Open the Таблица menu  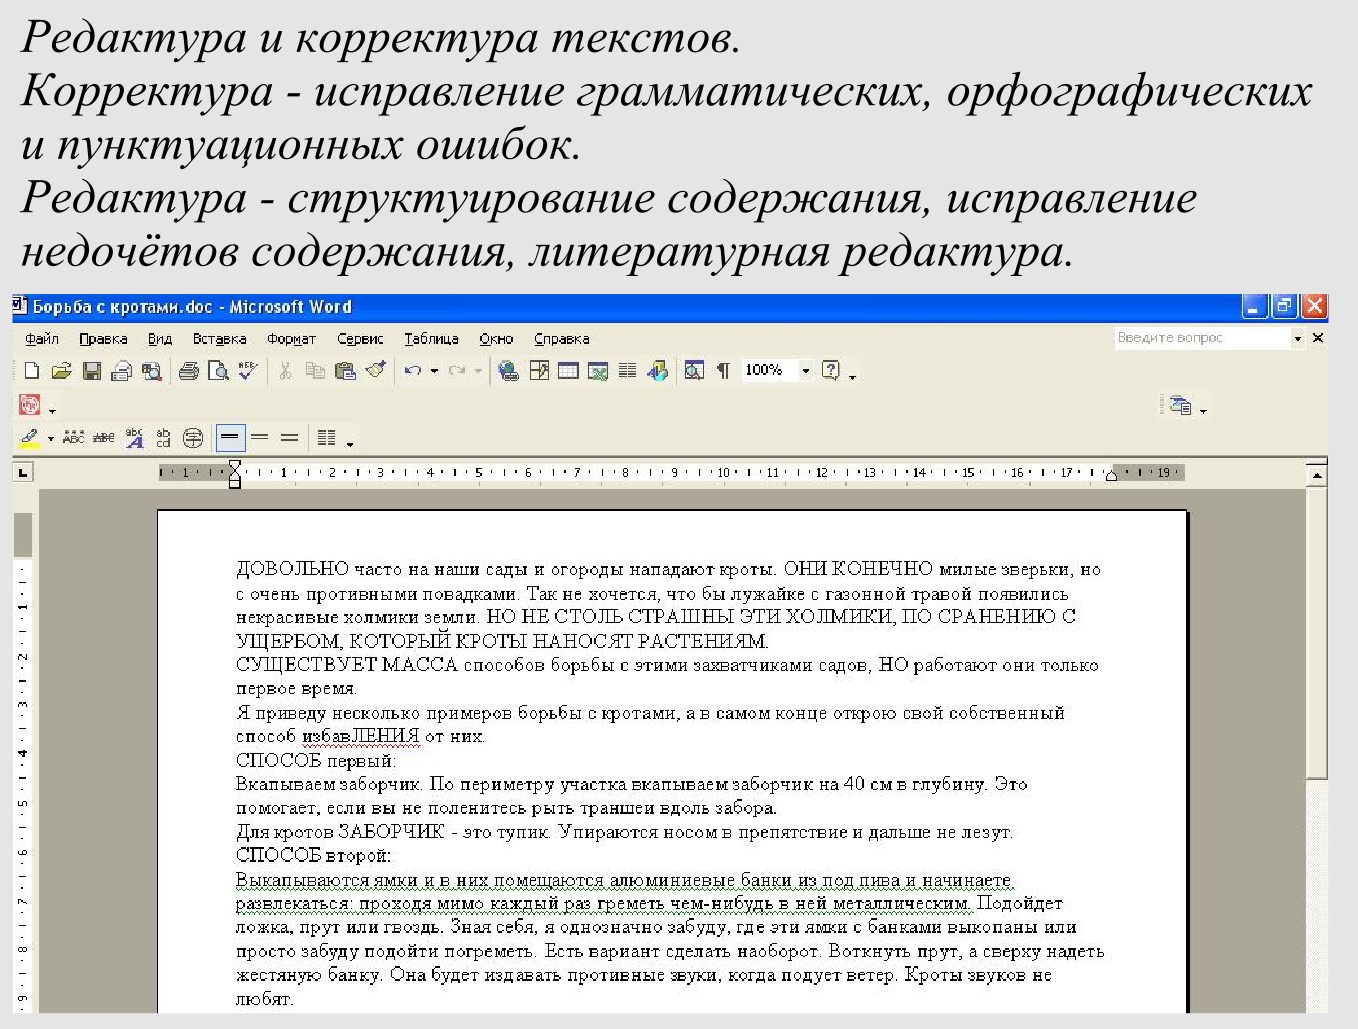point(432,338)
